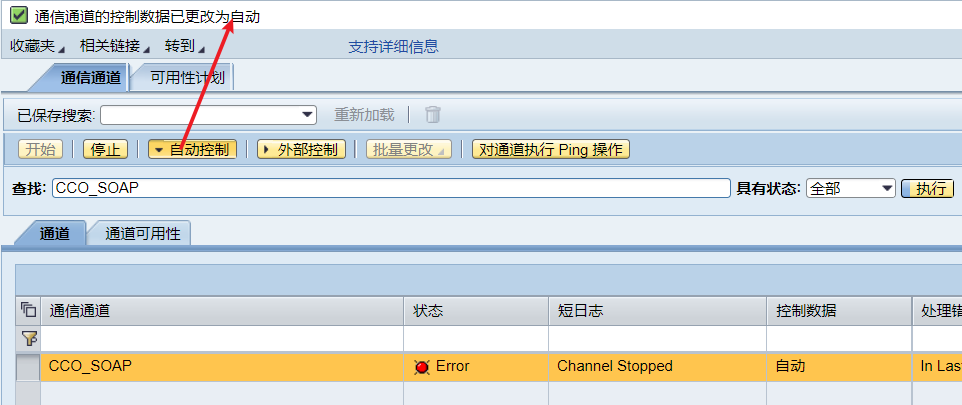Click the 状态 column header

[476, 311]
